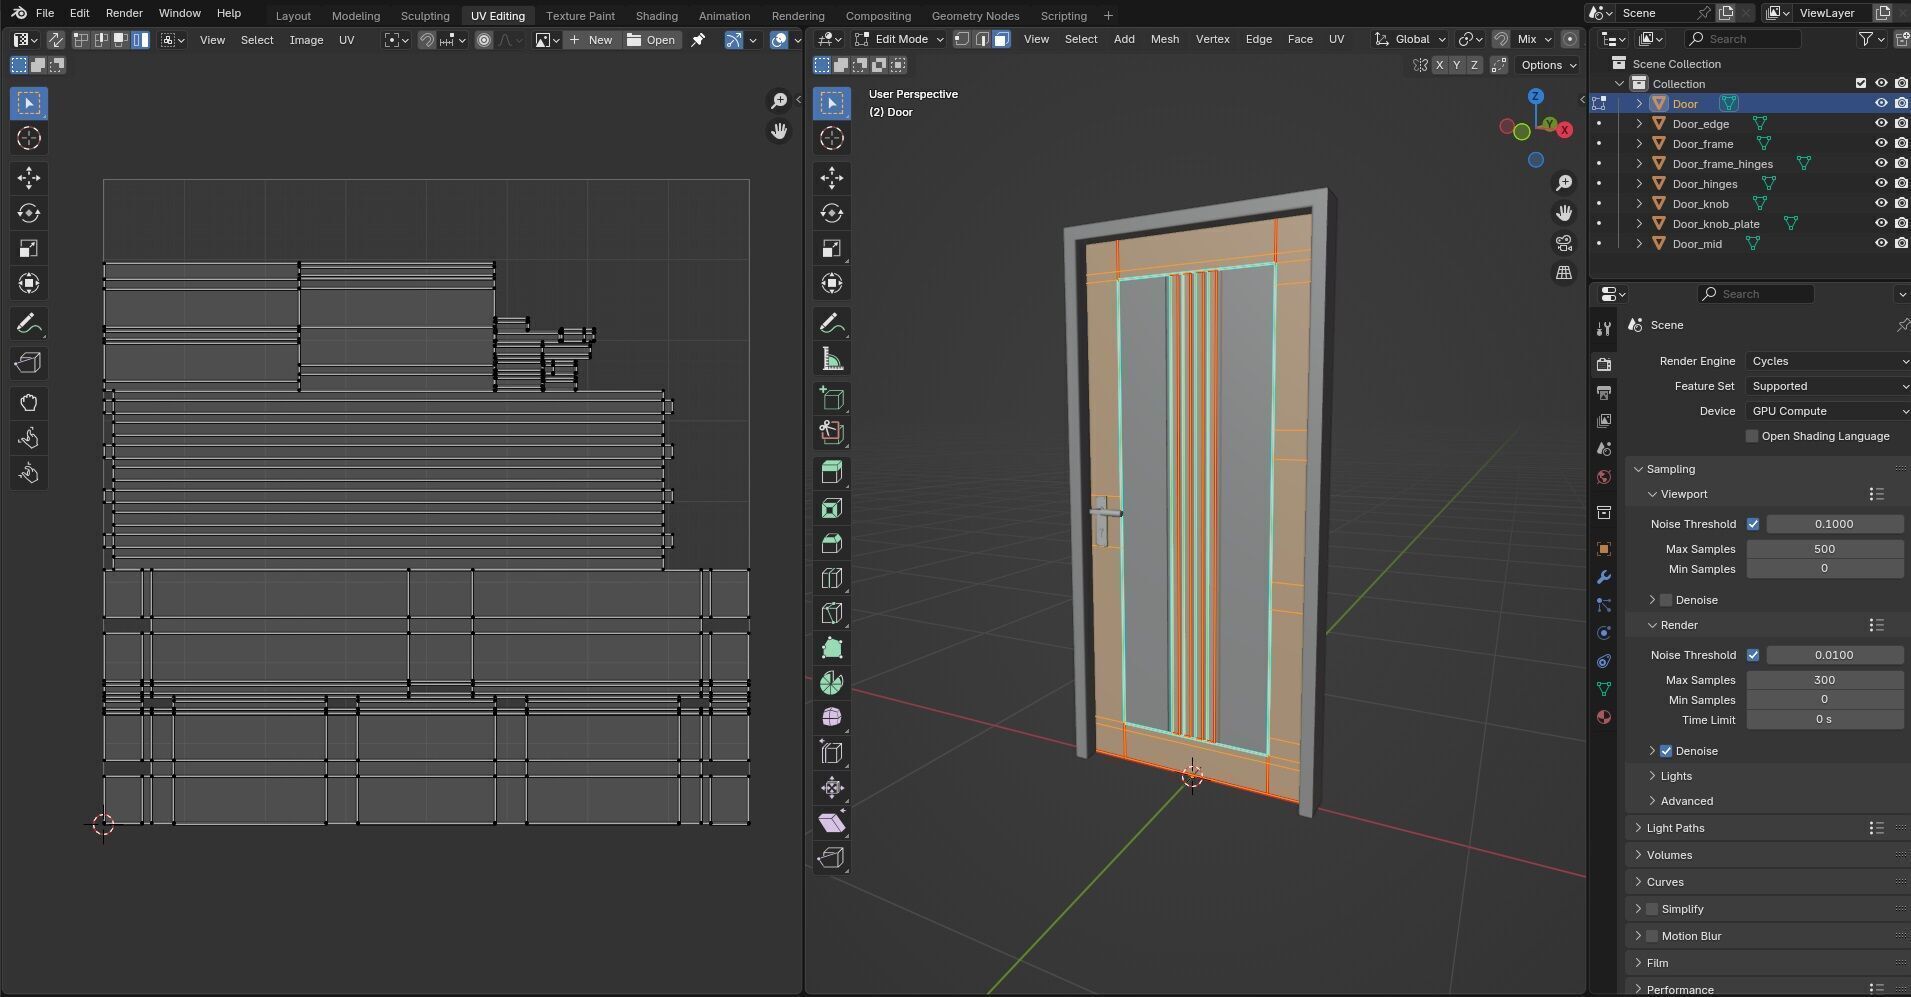The height and width of the screenshot is (997, 1911).
Task: Select the Extrude Region tool
Action: click(831, 472)
